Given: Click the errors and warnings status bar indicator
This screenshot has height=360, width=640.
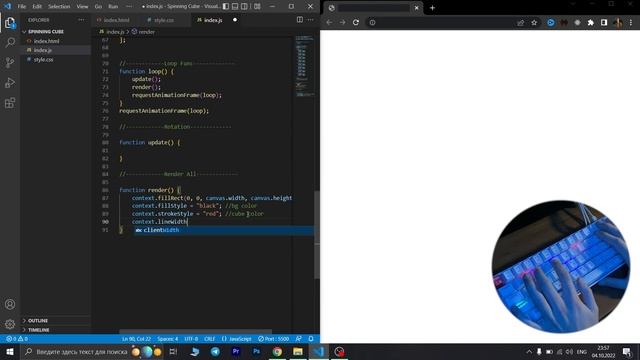Looking at the screenshot, I should pos(17,339).
